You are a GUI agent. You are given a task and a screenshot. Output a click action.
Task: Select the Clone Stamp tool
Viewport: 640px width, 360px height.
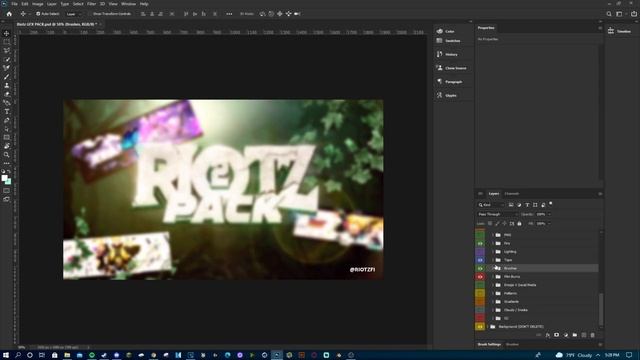[7, 85]
